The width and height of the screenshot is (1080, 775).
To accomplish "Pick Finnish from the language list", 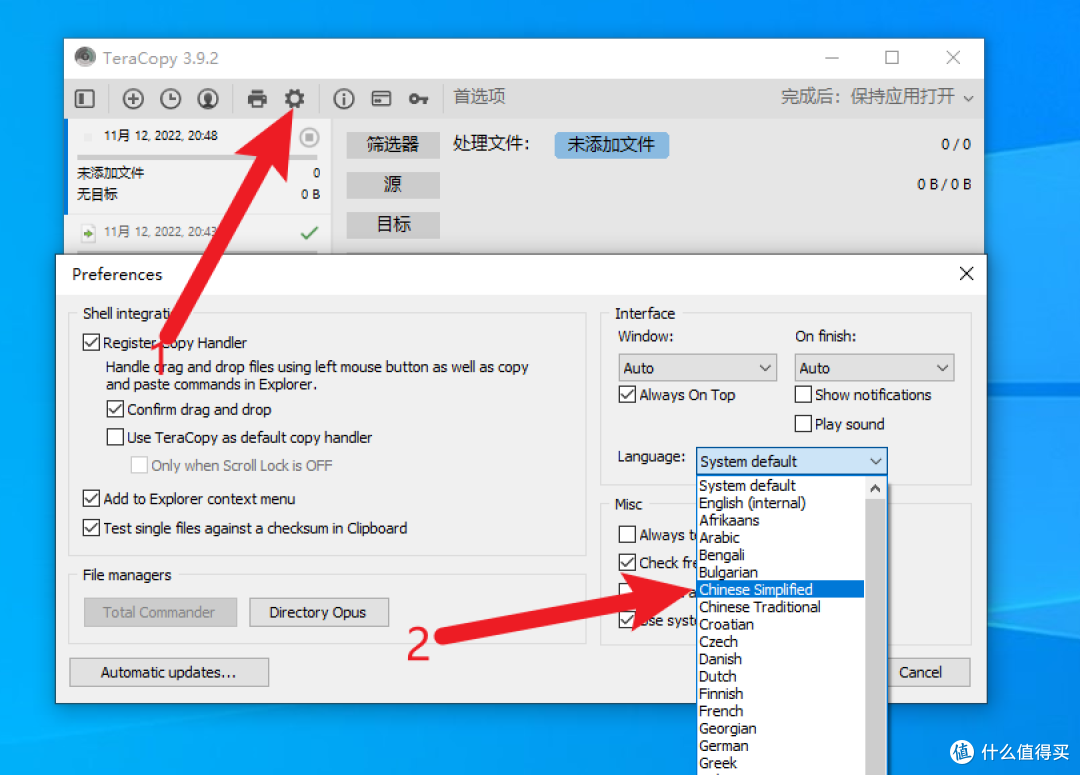I will 780,694.
